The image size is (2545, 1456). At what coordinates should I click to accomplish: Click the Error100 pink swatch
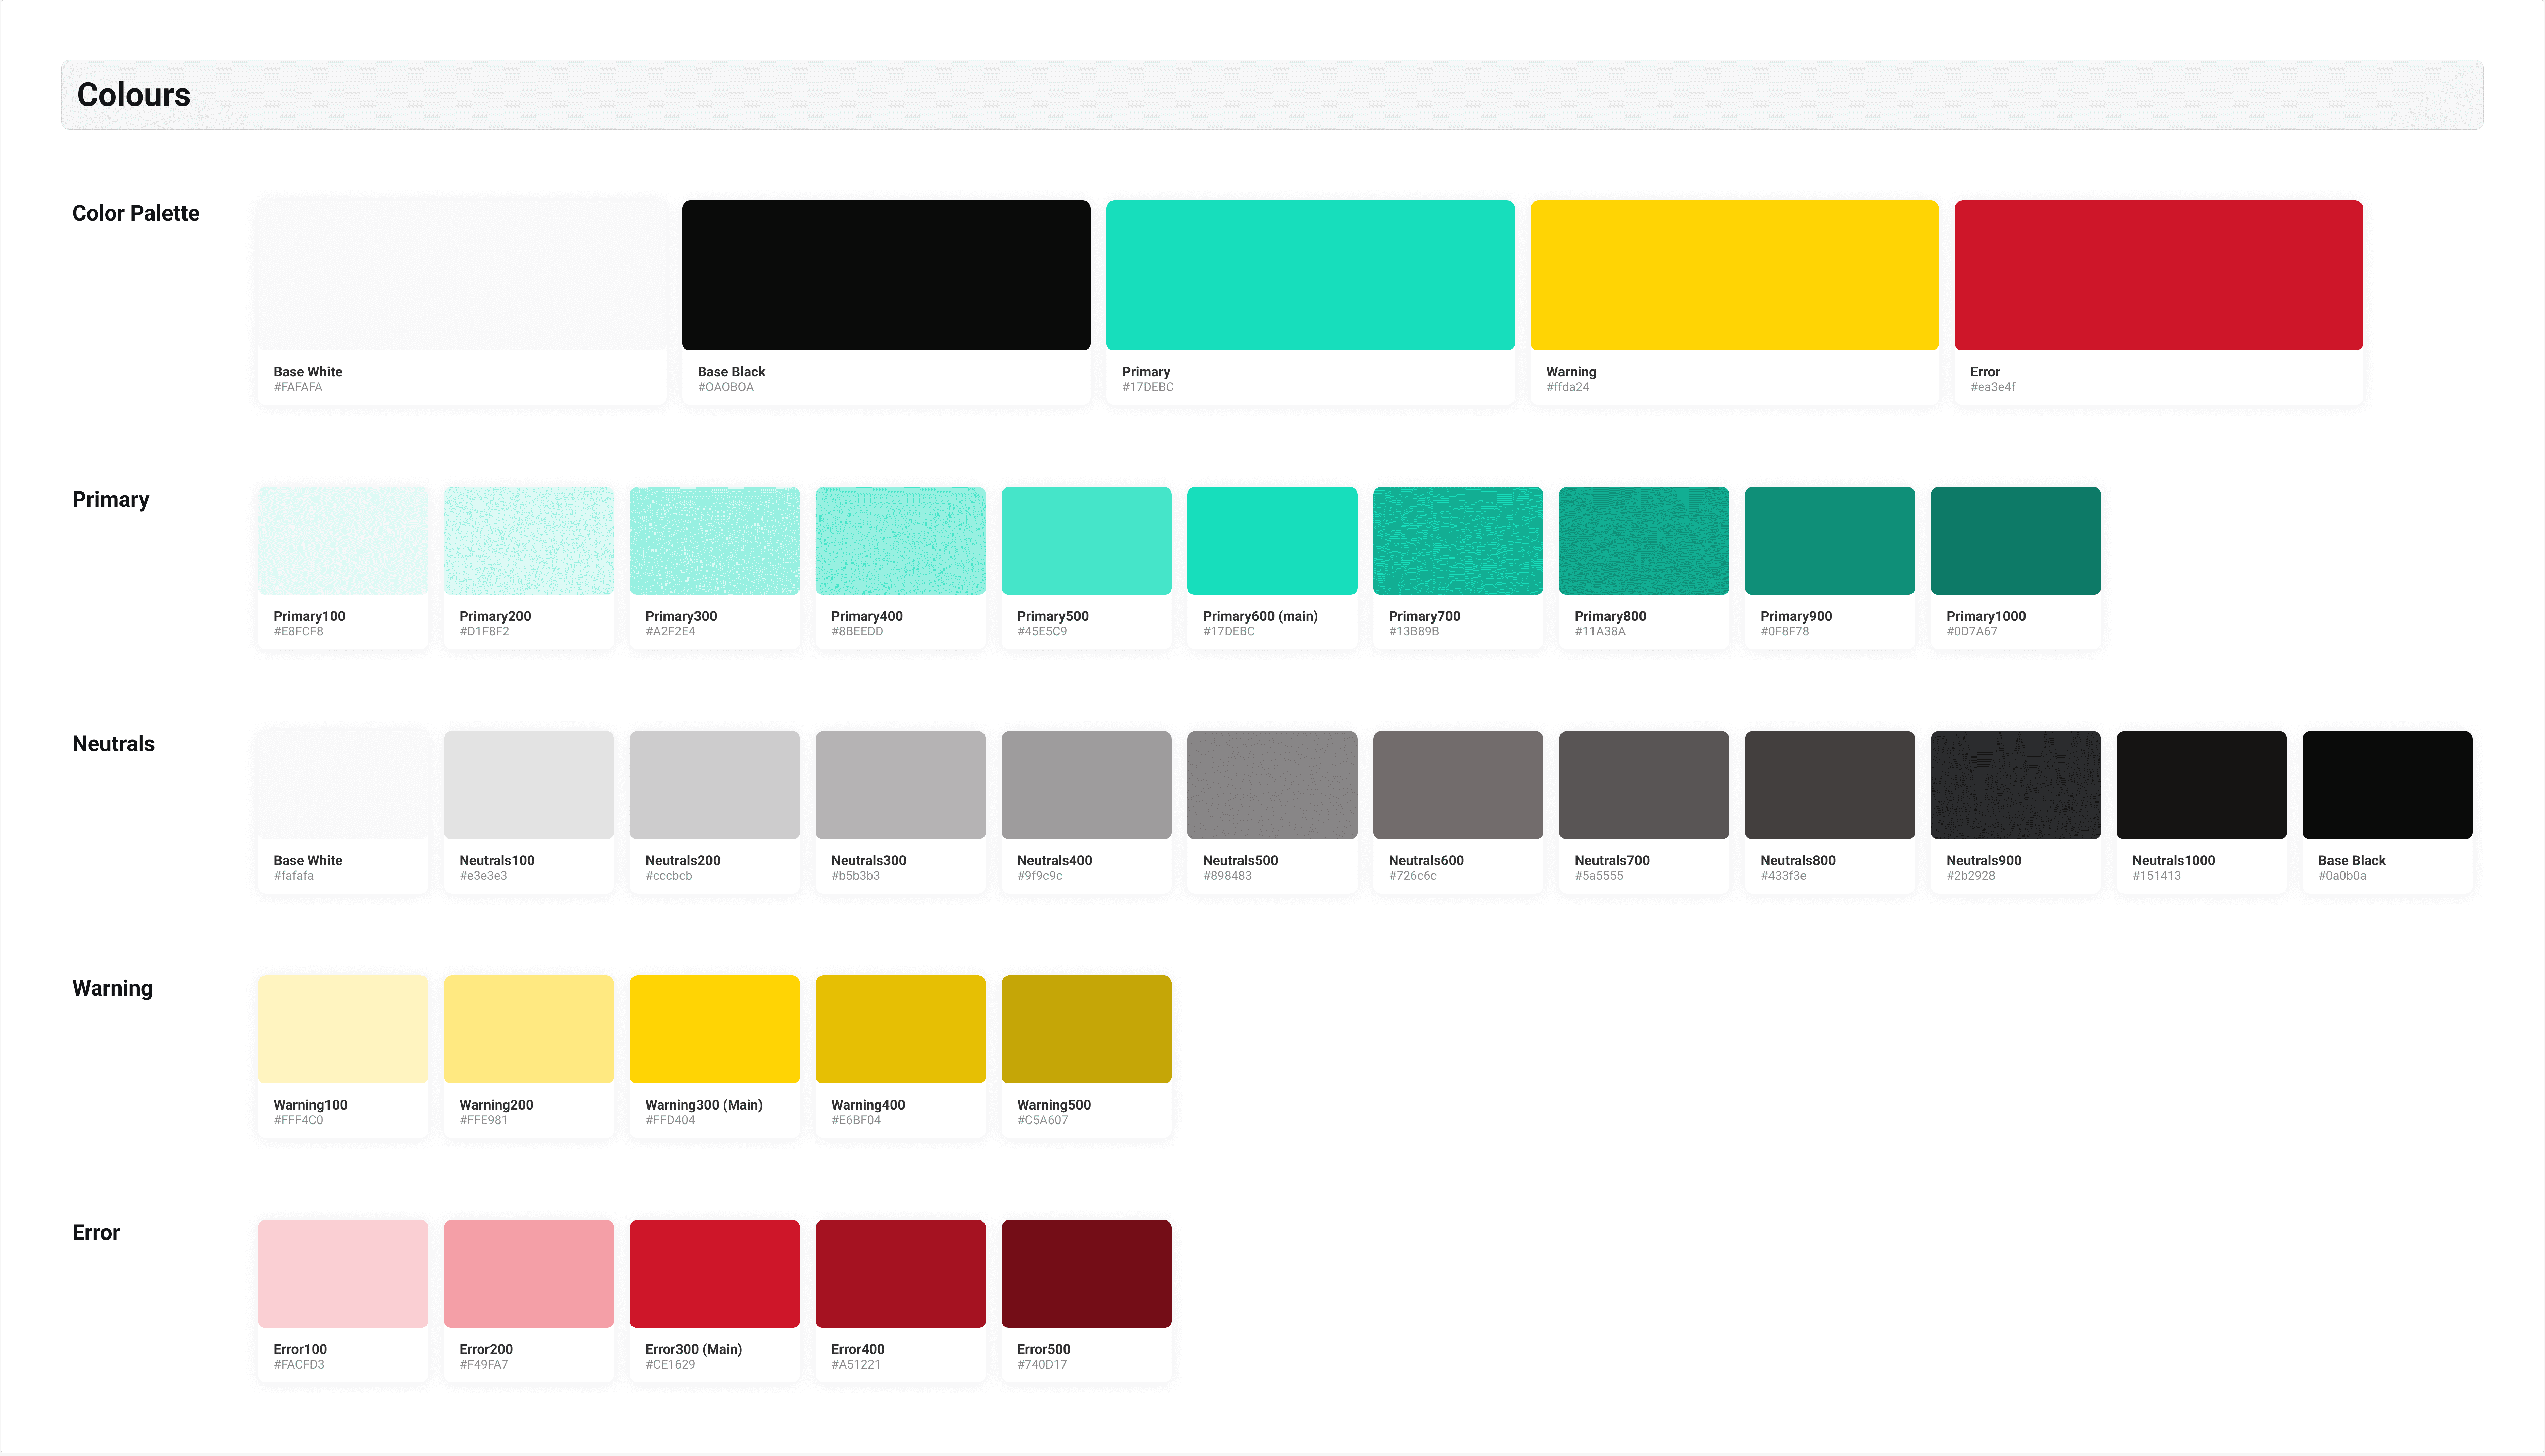[x=343, y=1273]
